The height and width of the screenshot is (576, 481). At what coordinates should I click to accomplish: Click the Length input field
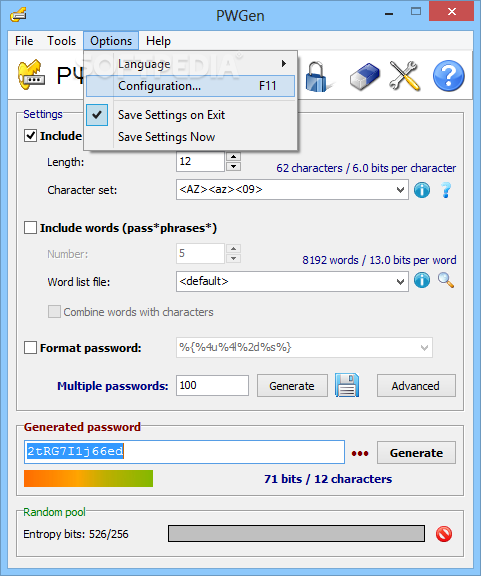pos(200,162)
